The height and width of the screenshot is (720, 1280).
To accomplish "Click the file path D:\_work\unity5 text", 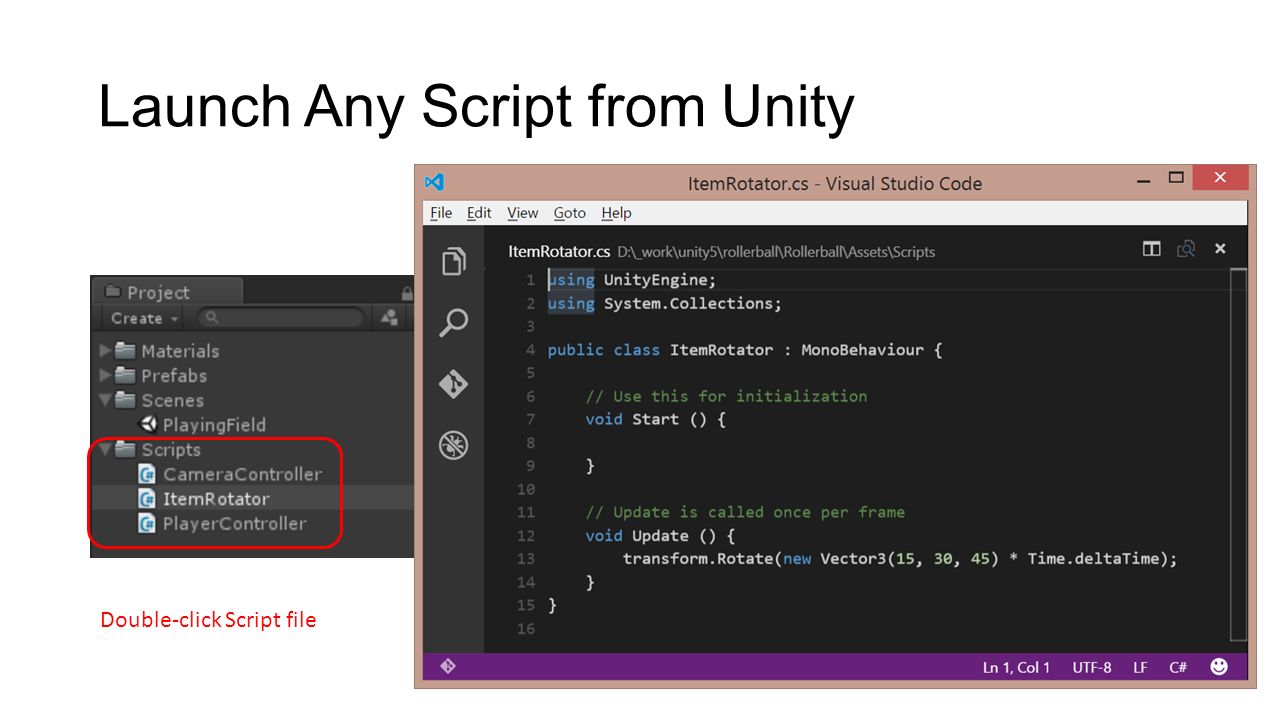I will tap(776, 252).
